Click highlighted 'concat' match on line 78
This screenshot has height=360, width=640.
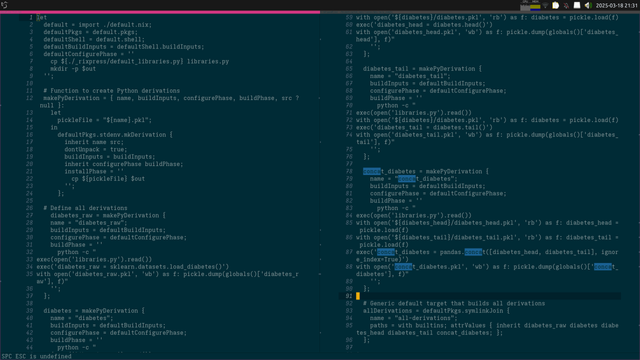coord(371,172)
